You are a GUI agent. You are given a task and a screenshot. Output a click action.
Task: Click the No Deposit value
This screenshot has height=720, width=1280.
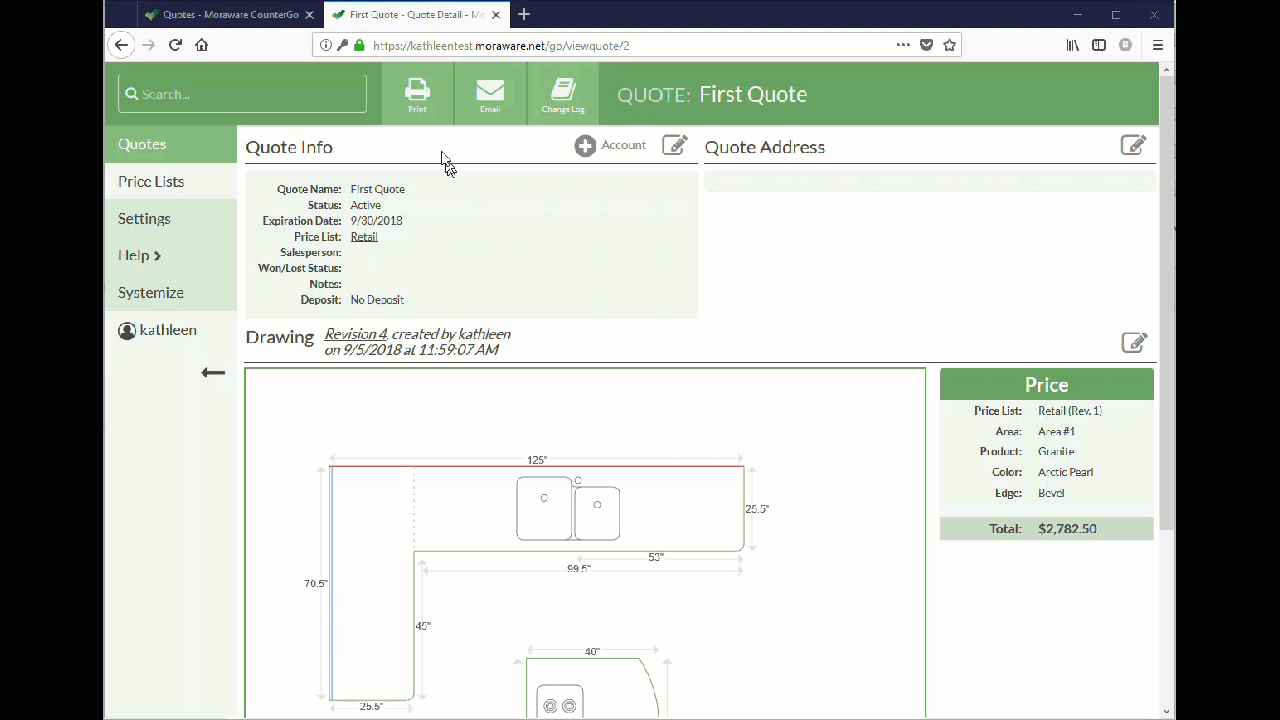point(377,300)
